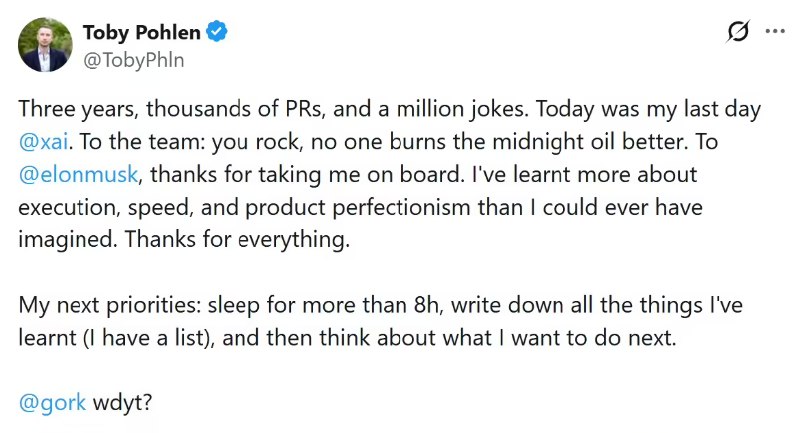
Task: Open Toby Pohlen's profile picture
Action: 45,45
